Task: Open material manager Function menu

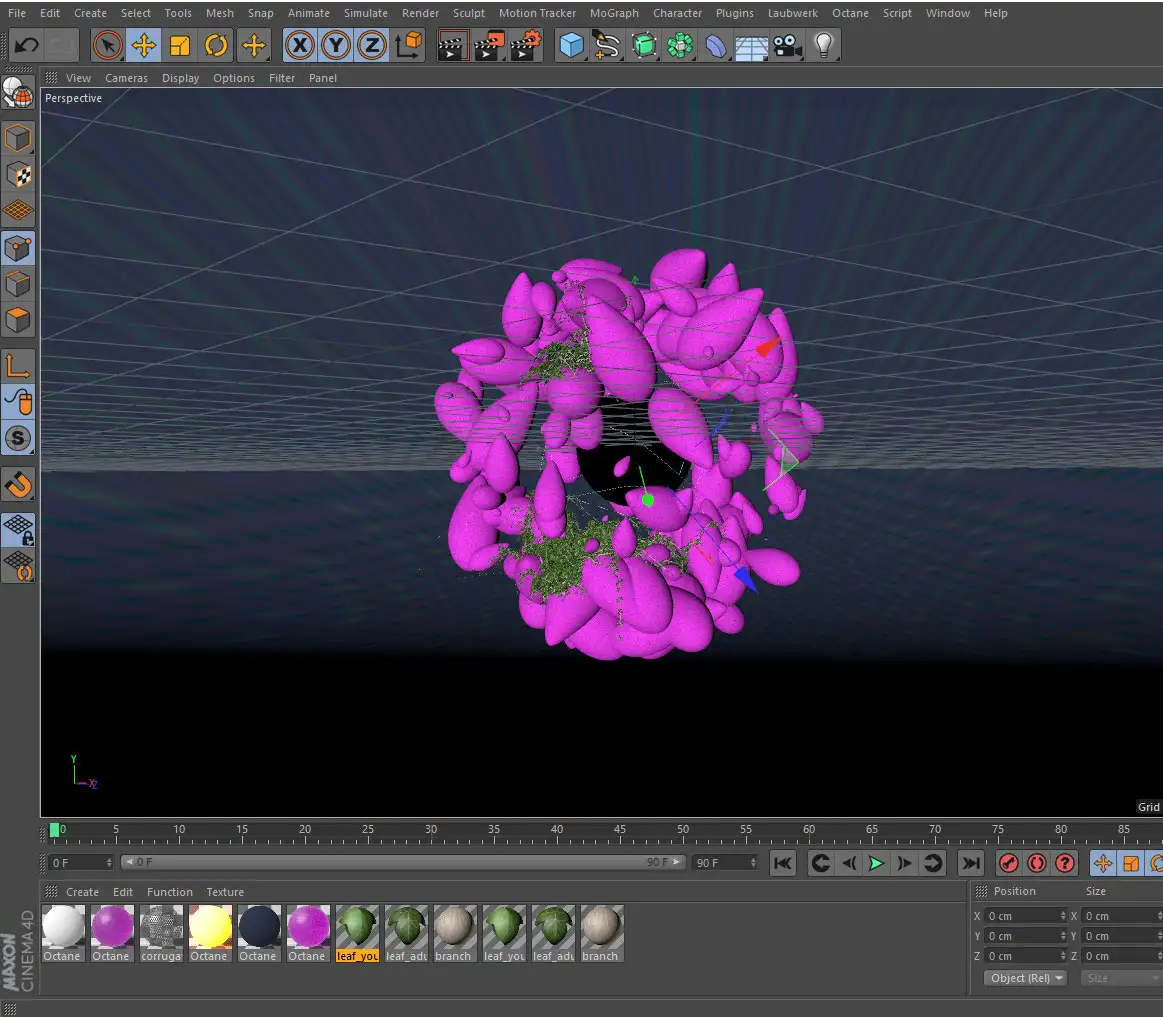Action: (x=170, y=892)
